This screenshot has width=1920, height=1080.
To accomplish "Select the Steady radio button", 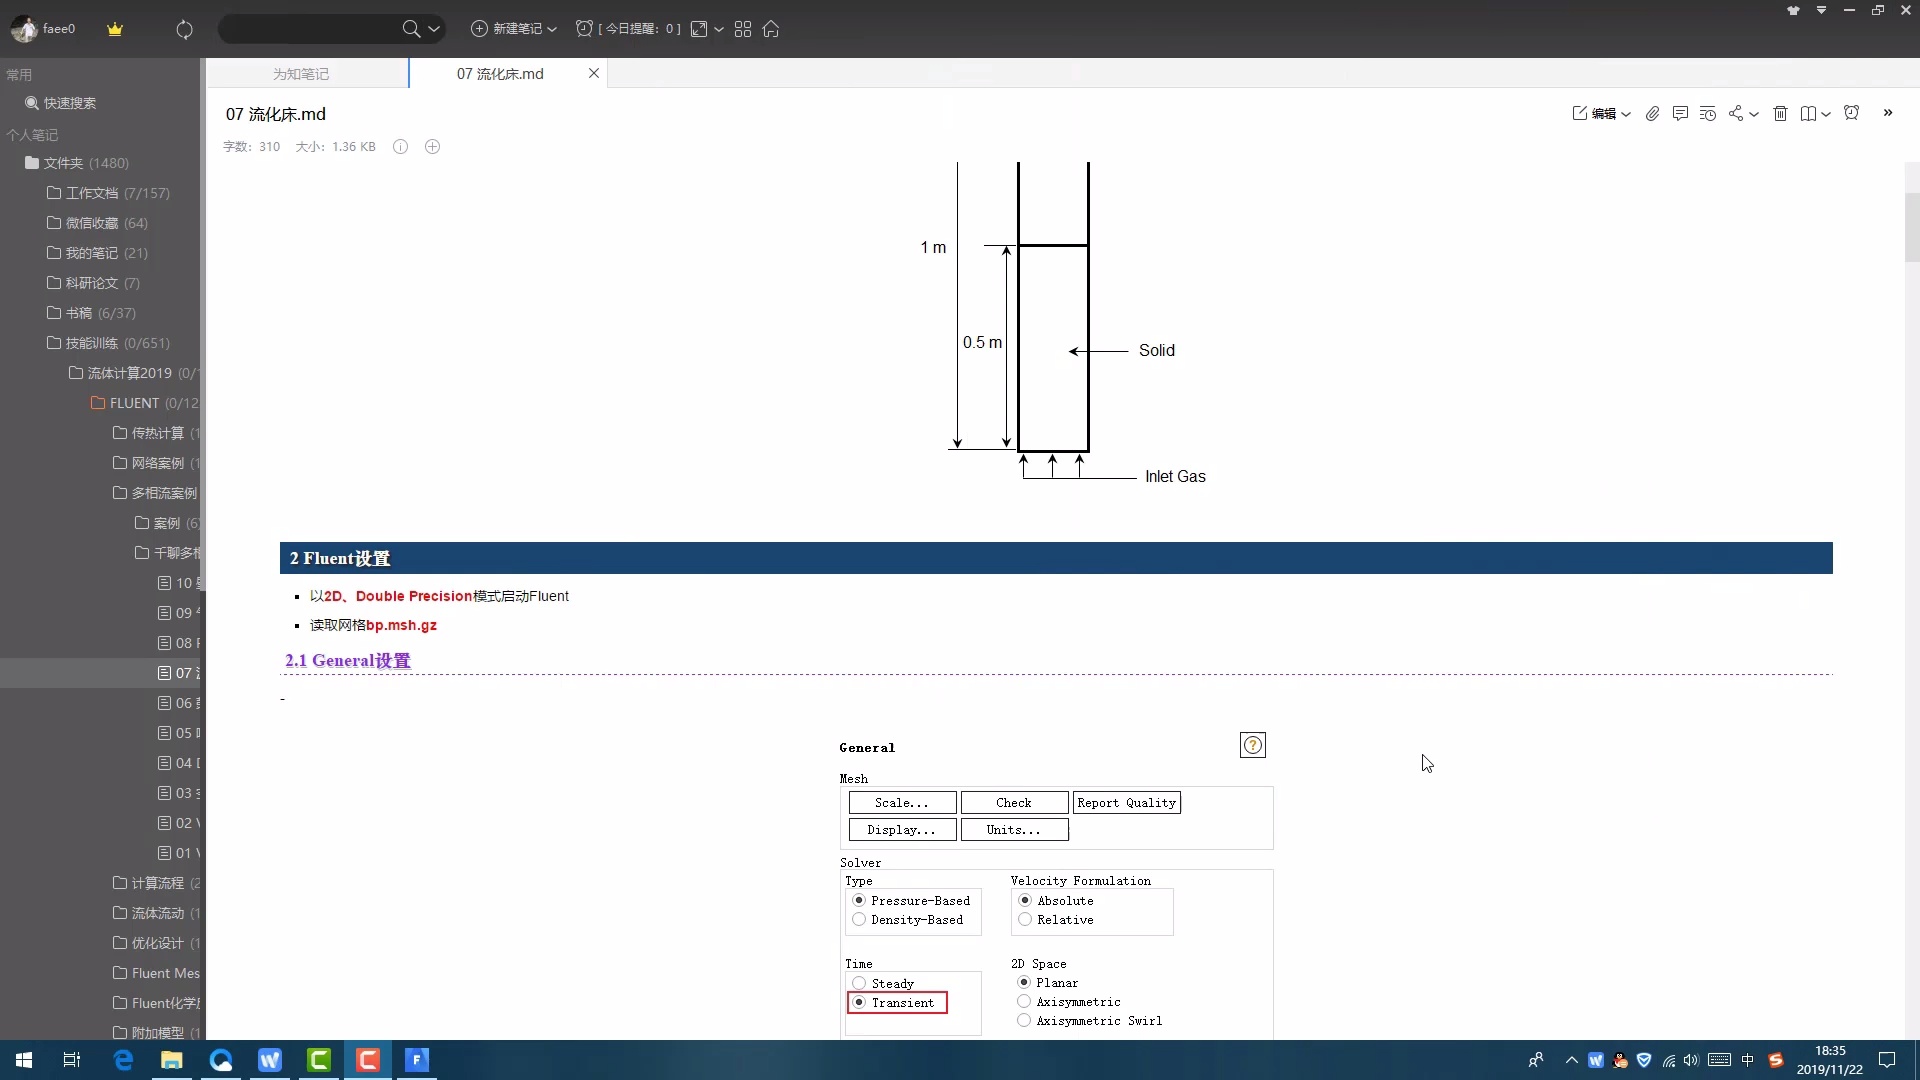I will (859, 983).
